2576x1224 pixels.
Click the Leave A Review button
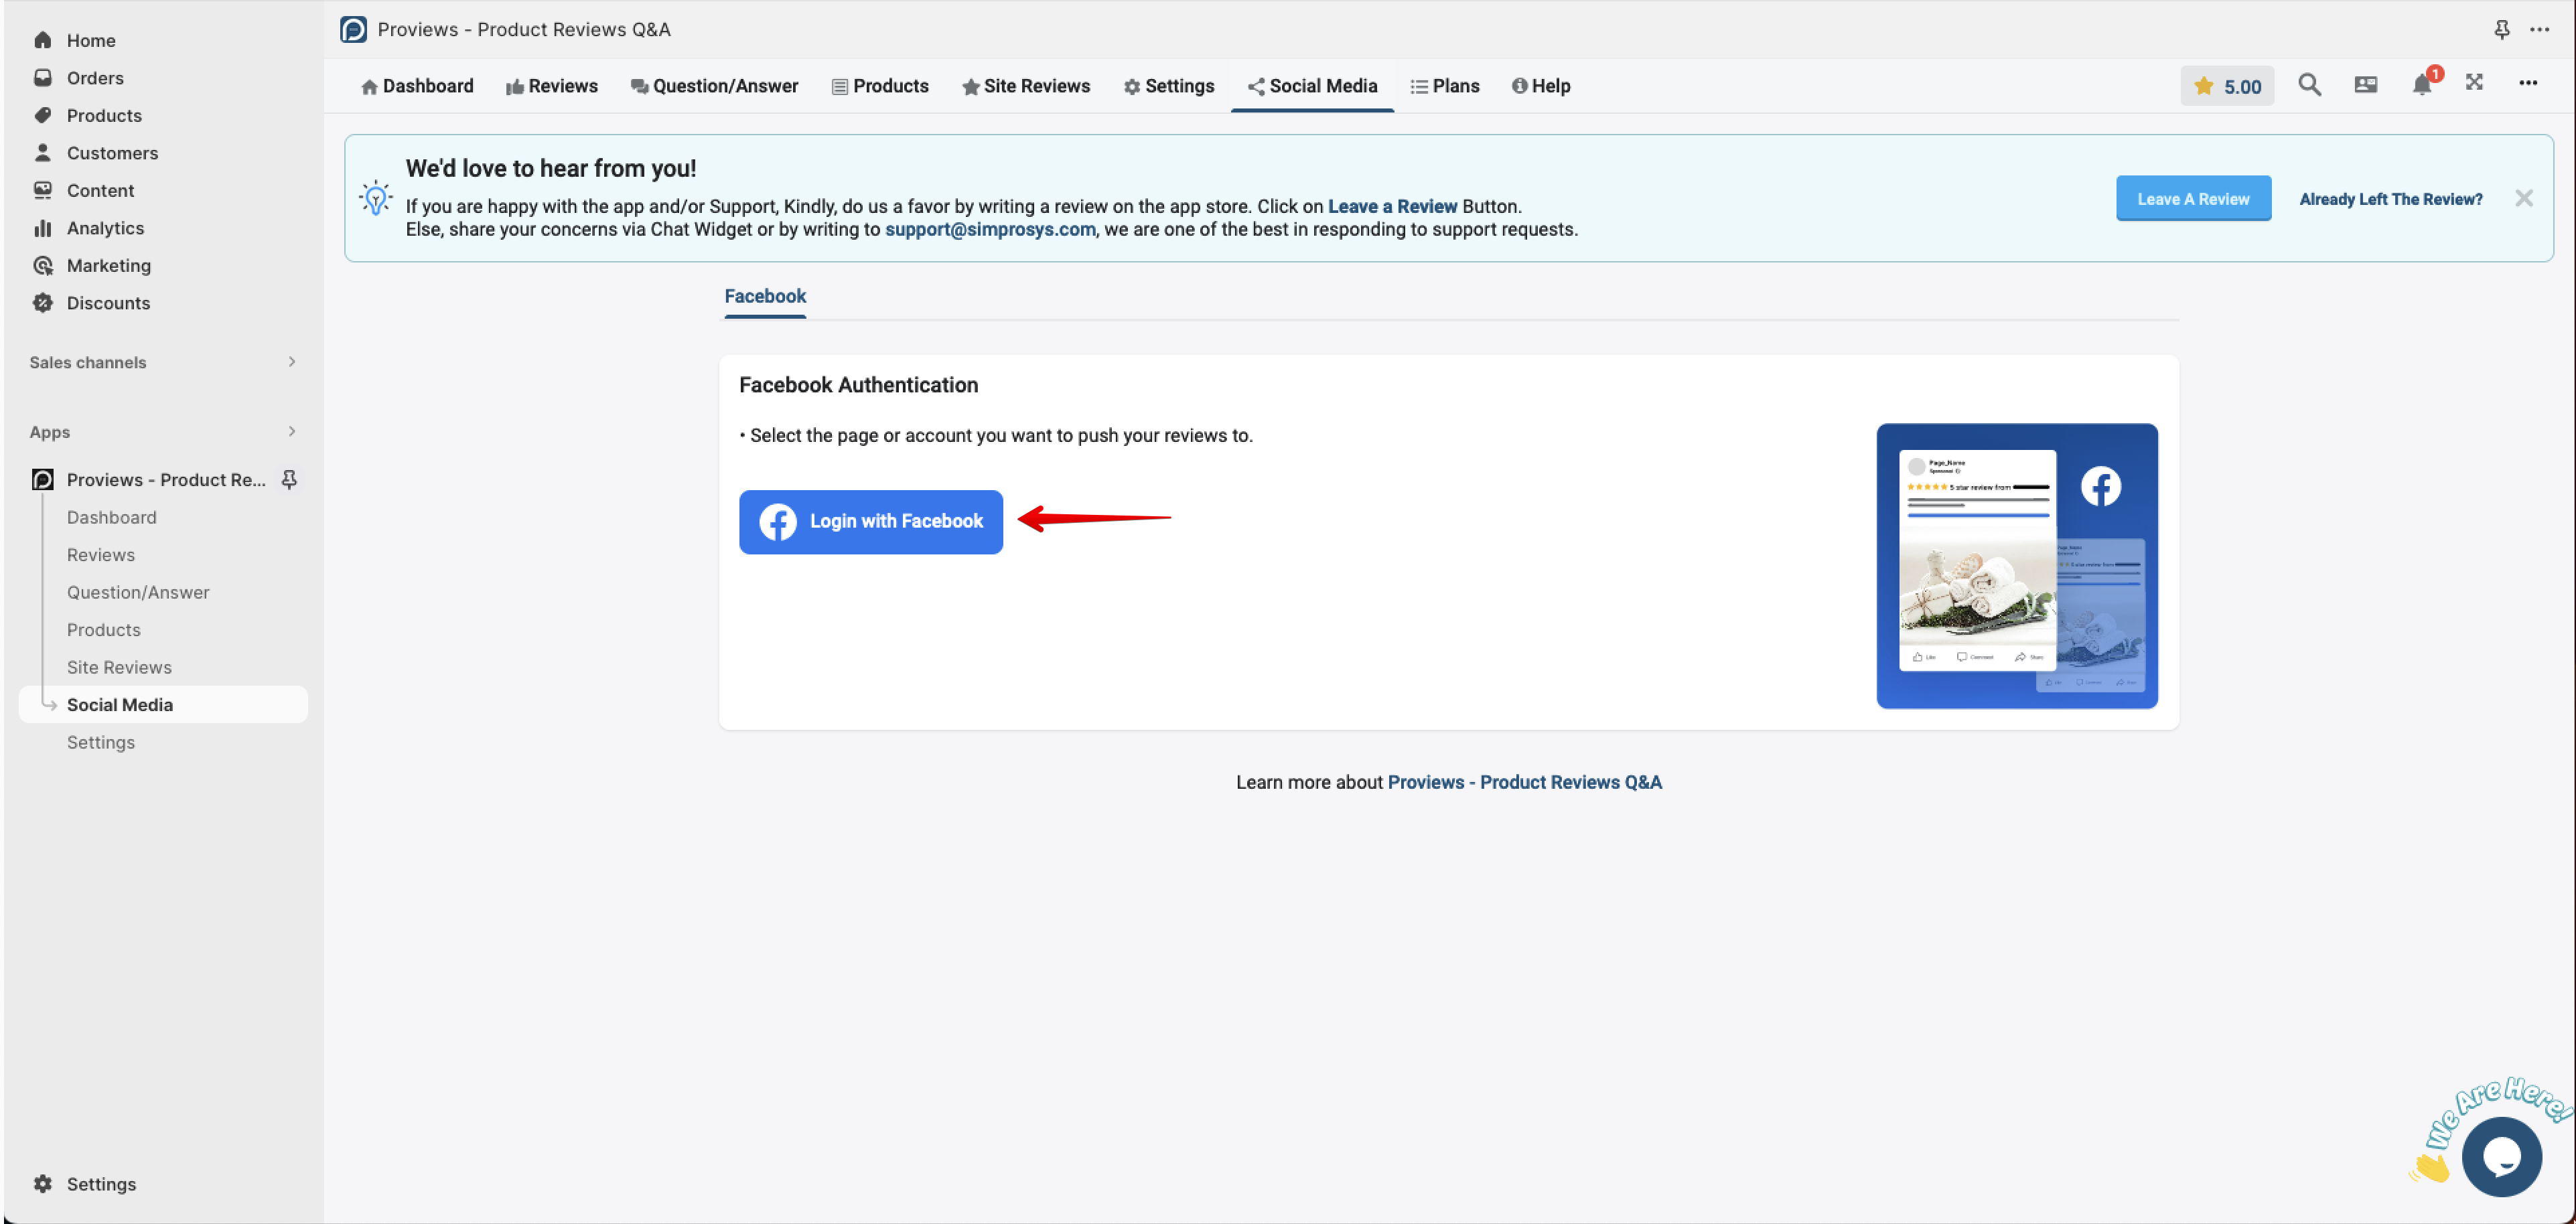coord(2193,199)
